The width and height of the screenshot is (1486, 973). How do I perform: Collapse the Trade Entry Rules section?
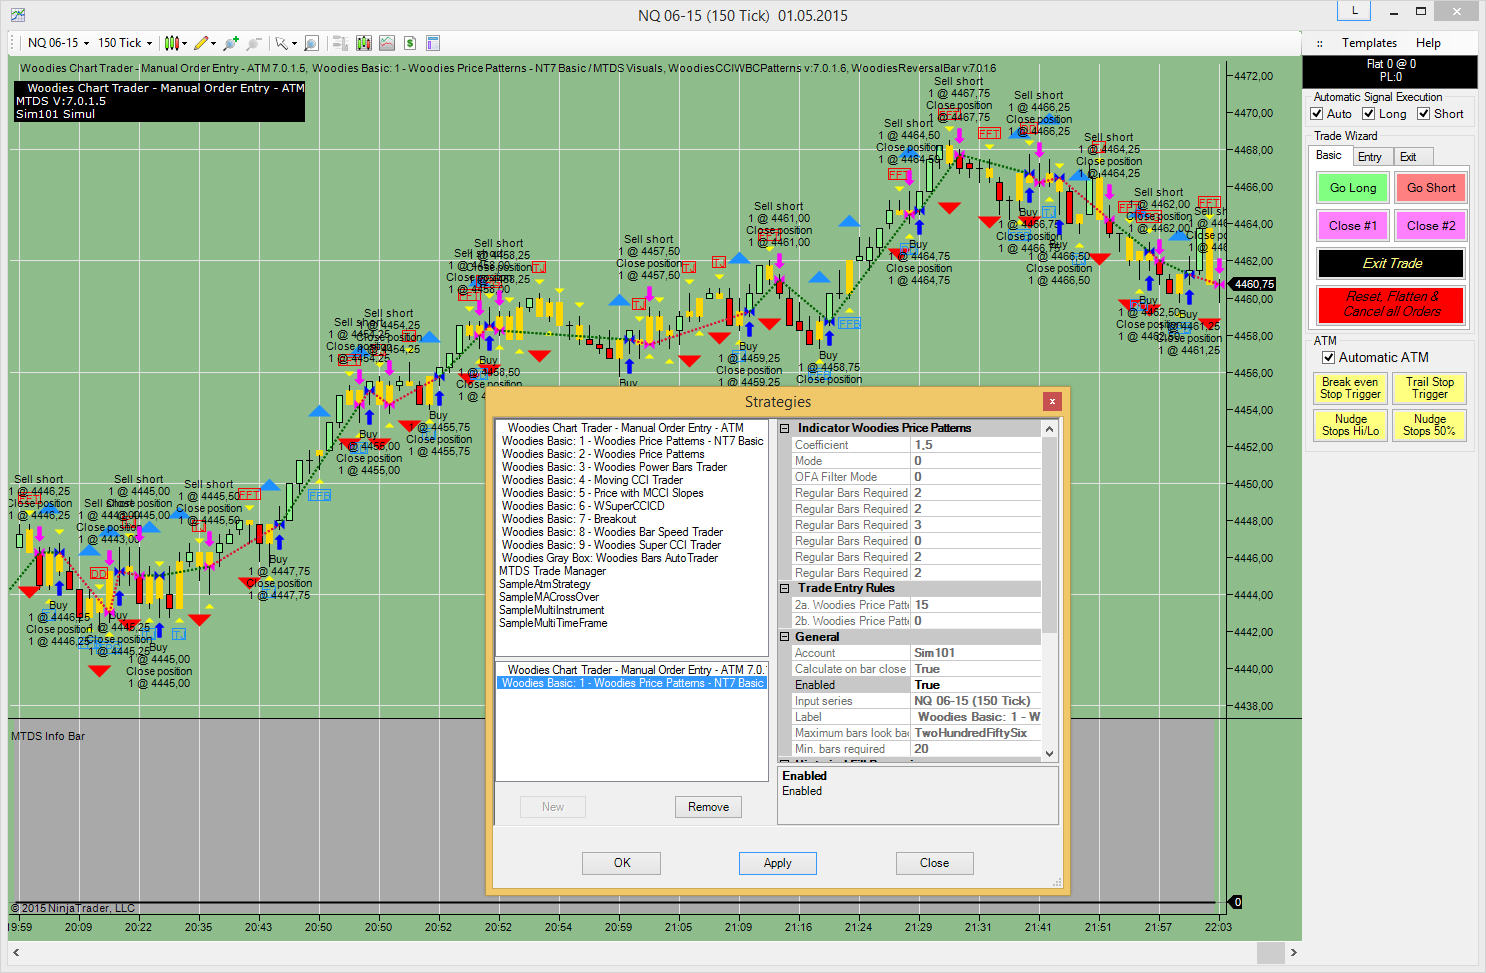tap(785, 588)
